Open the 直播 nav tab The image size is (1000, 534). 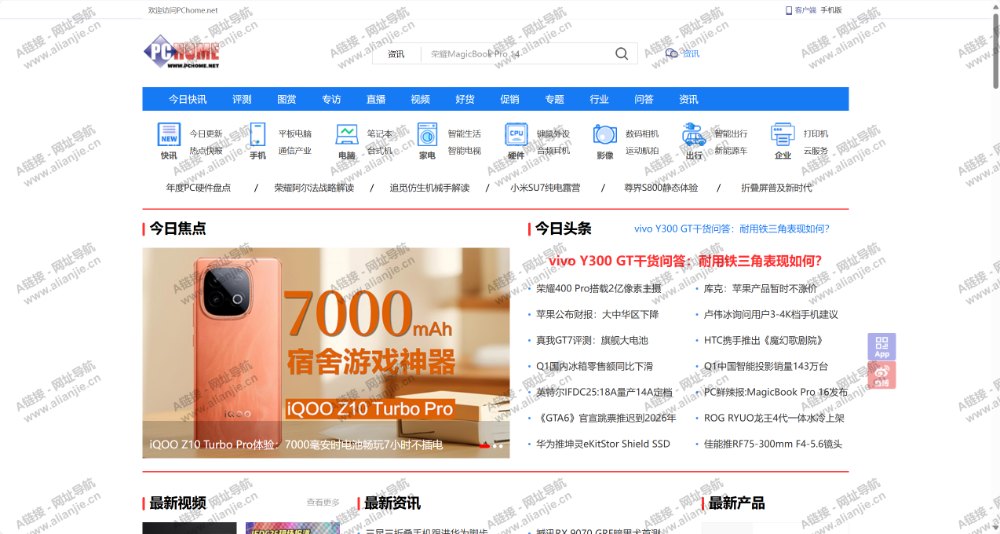pos(376,100)
